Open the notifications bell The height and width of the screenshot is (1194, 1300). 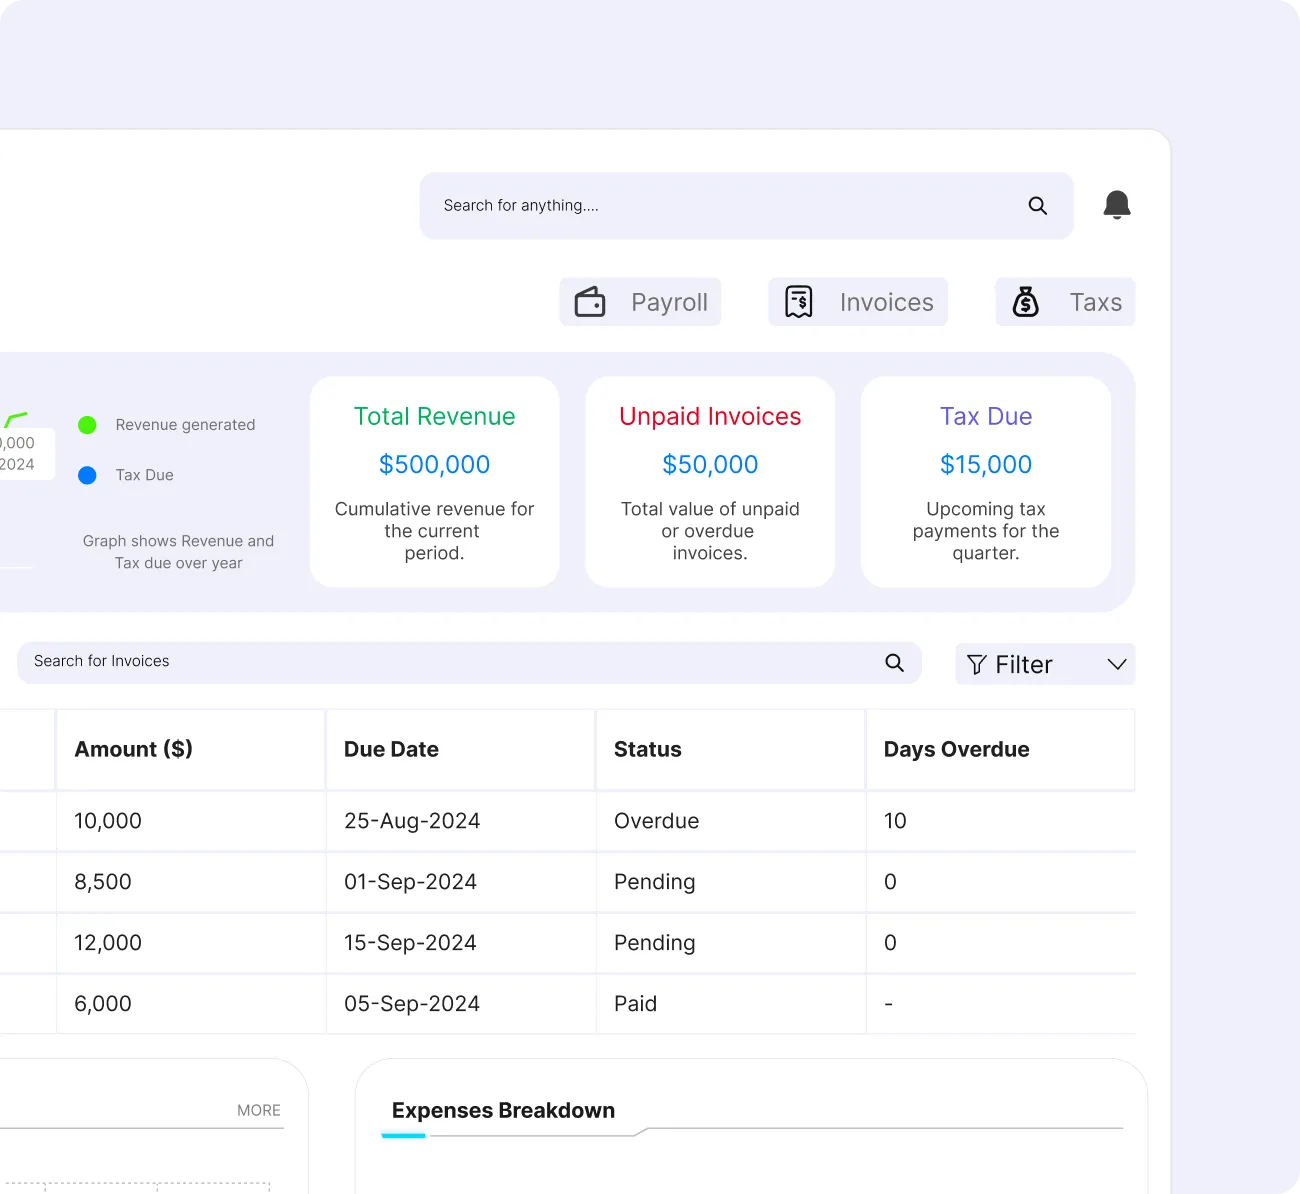[1117, 205]
